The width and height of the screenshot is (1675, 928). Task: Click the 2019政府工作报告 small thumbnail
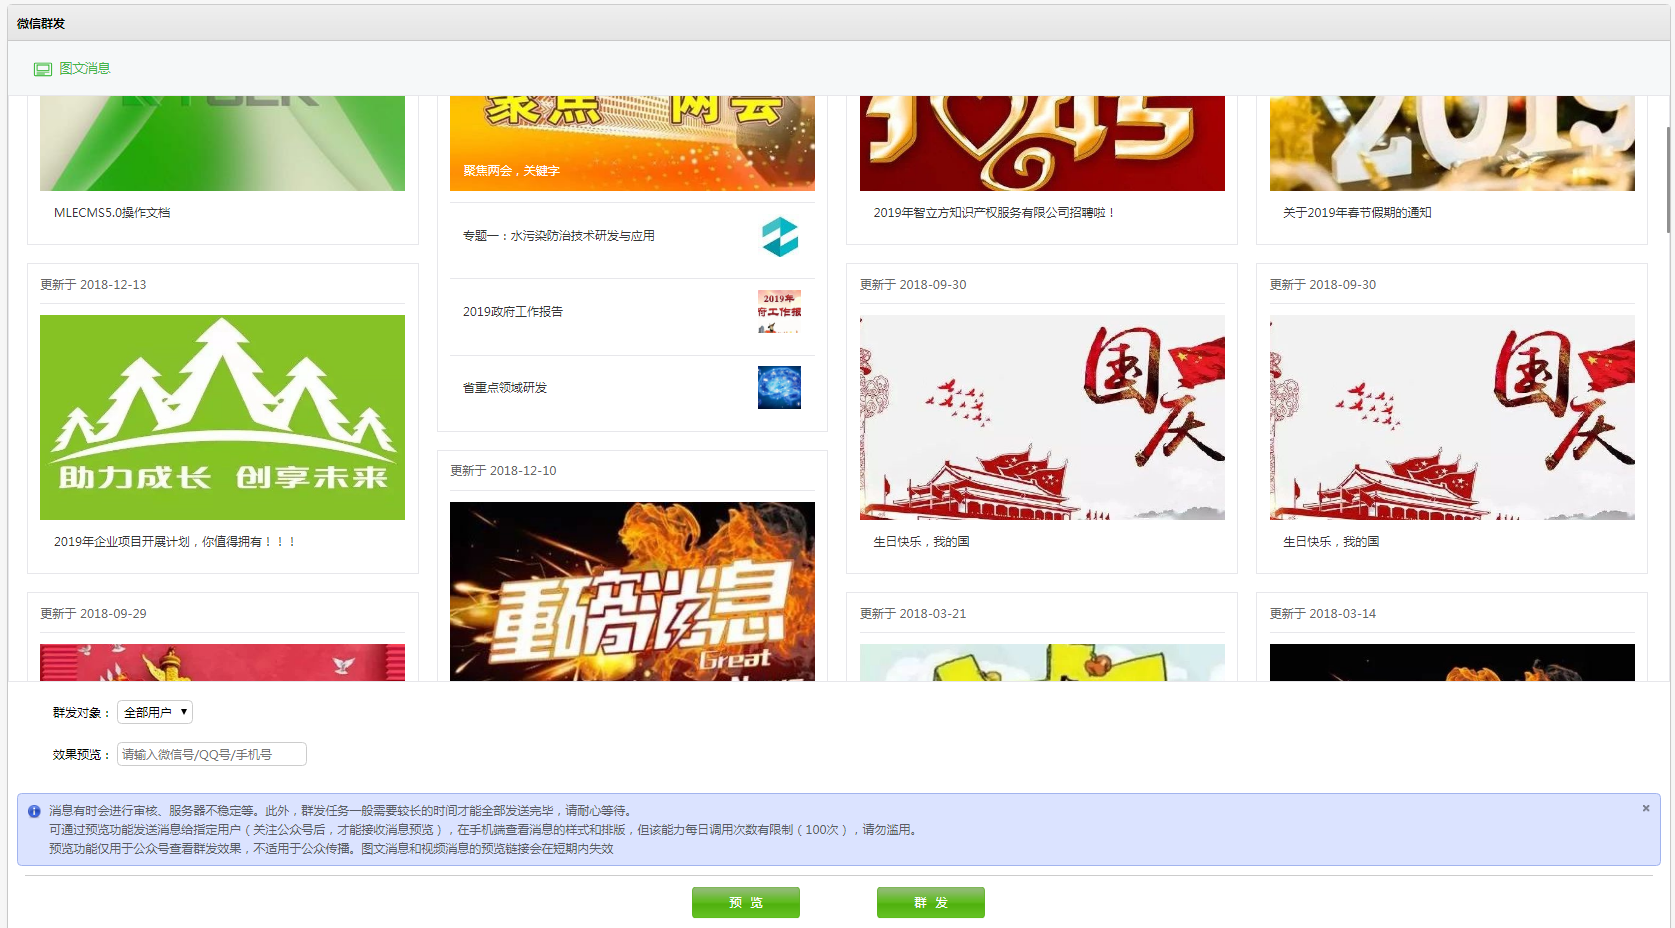pos(779,311)
